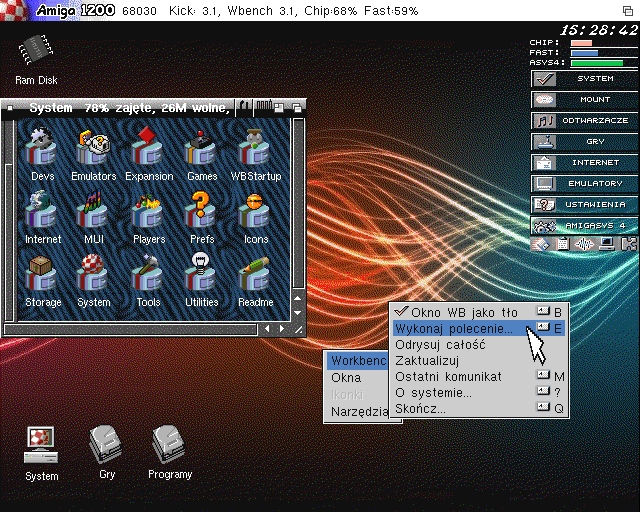Open the Games drawer in System window
The width and height of the screenshot is (640, 512).
[202, 155]
